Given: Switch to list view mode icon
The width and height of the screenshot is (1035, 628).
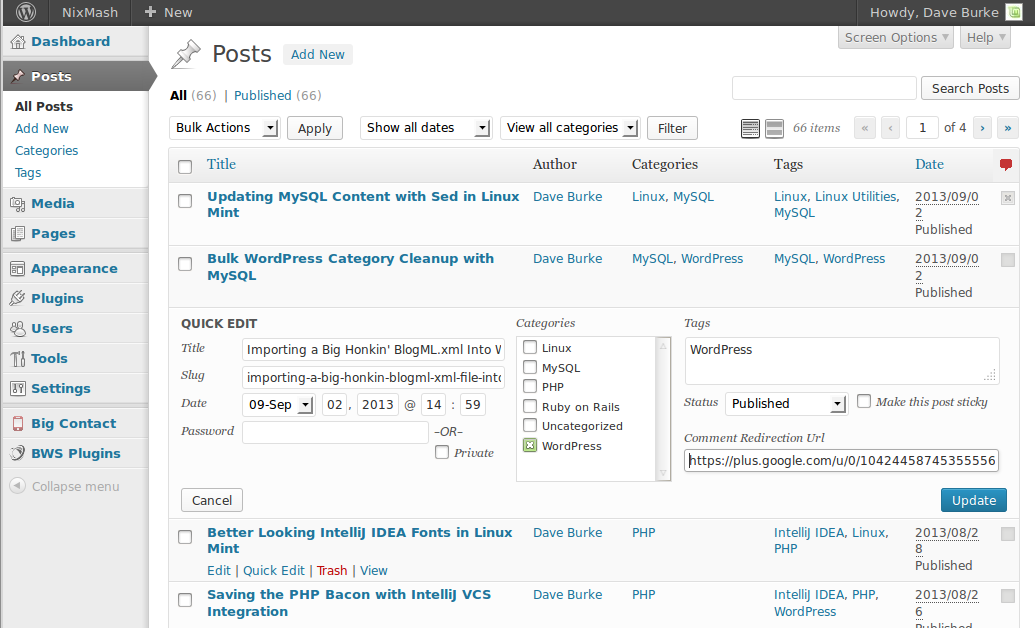Looking at the screenshot, I should coord(750,128).
